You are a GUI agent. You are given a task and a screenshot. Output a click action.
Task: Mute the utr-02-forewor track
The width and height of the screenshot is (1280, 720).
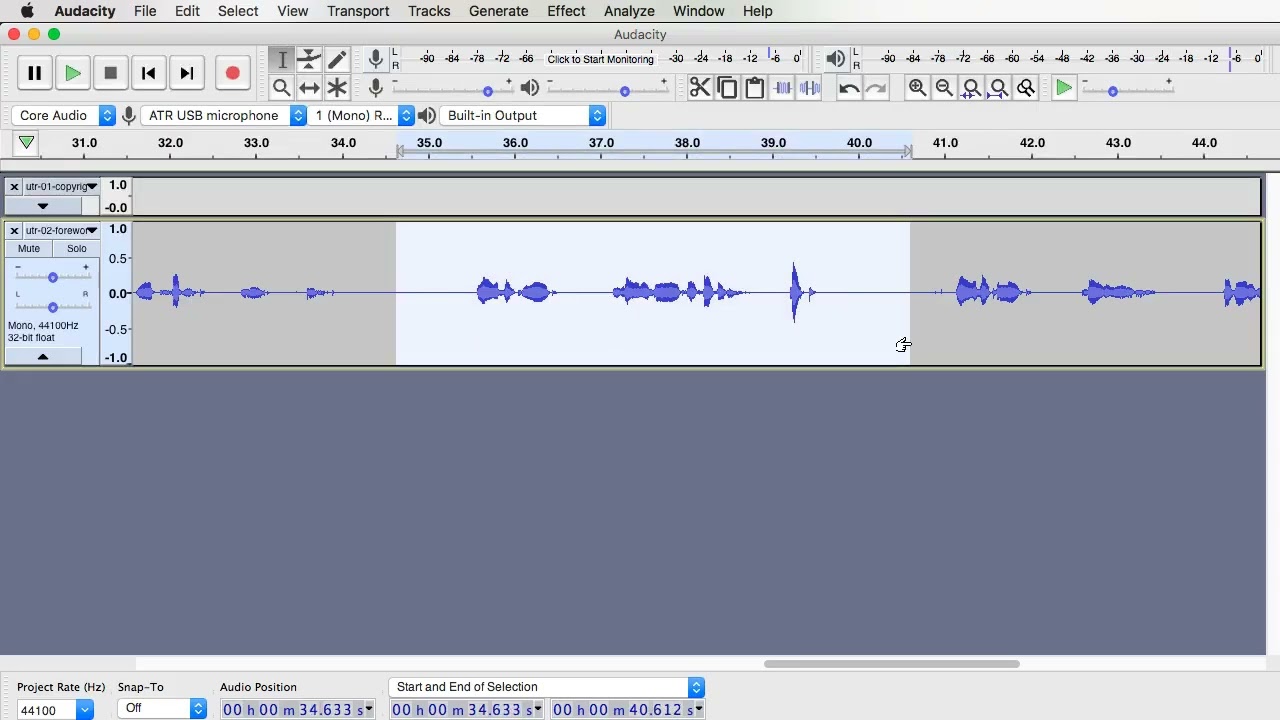coord(29,248)
